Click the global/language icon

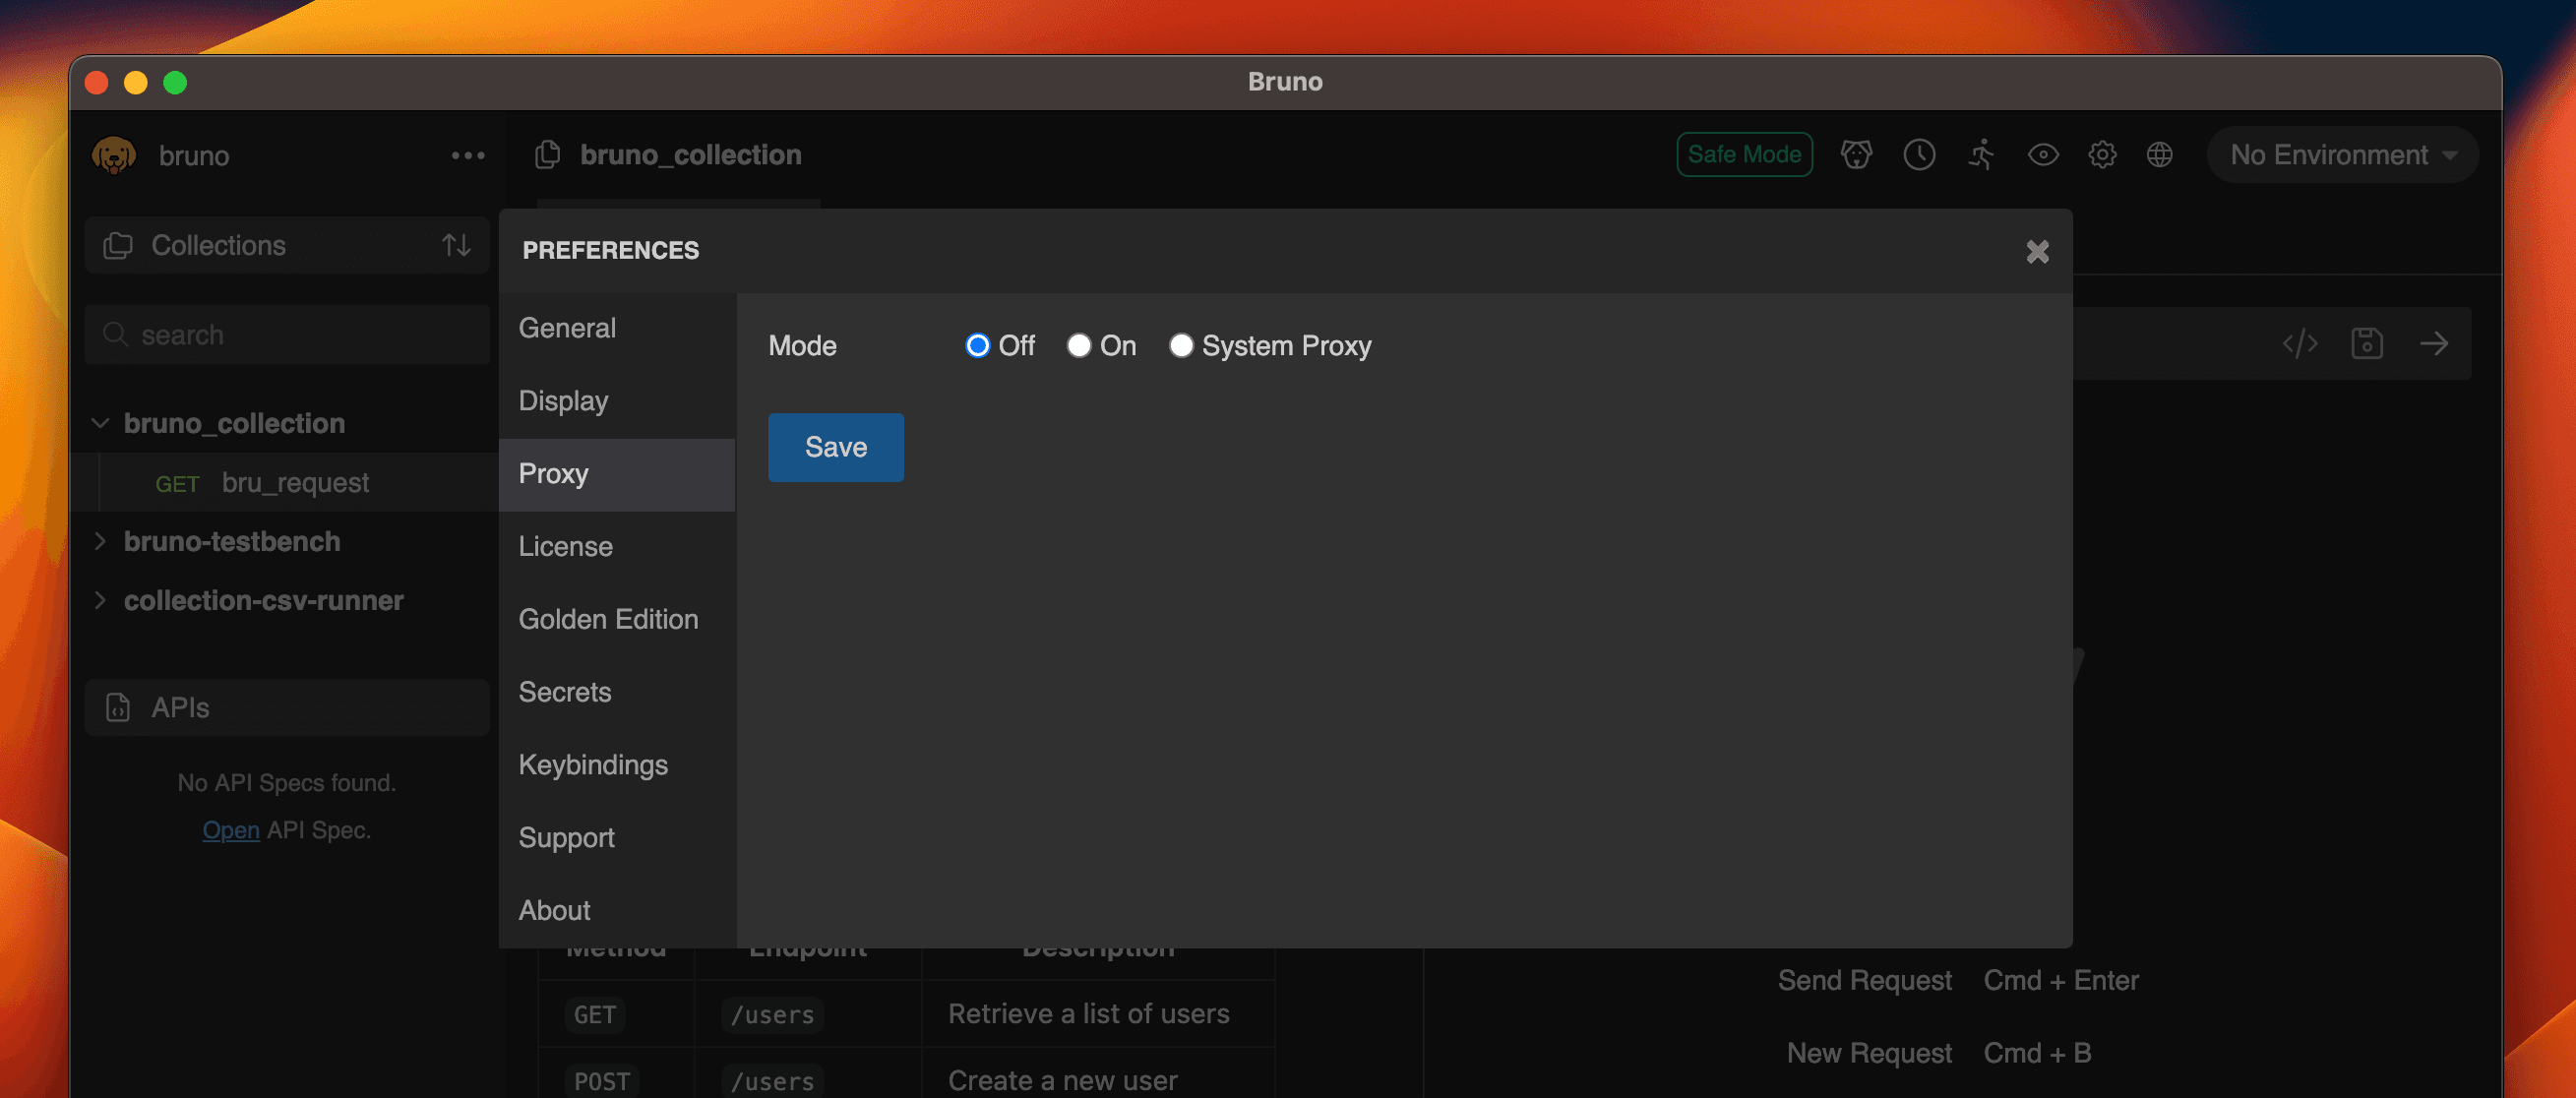point(2162,152)
